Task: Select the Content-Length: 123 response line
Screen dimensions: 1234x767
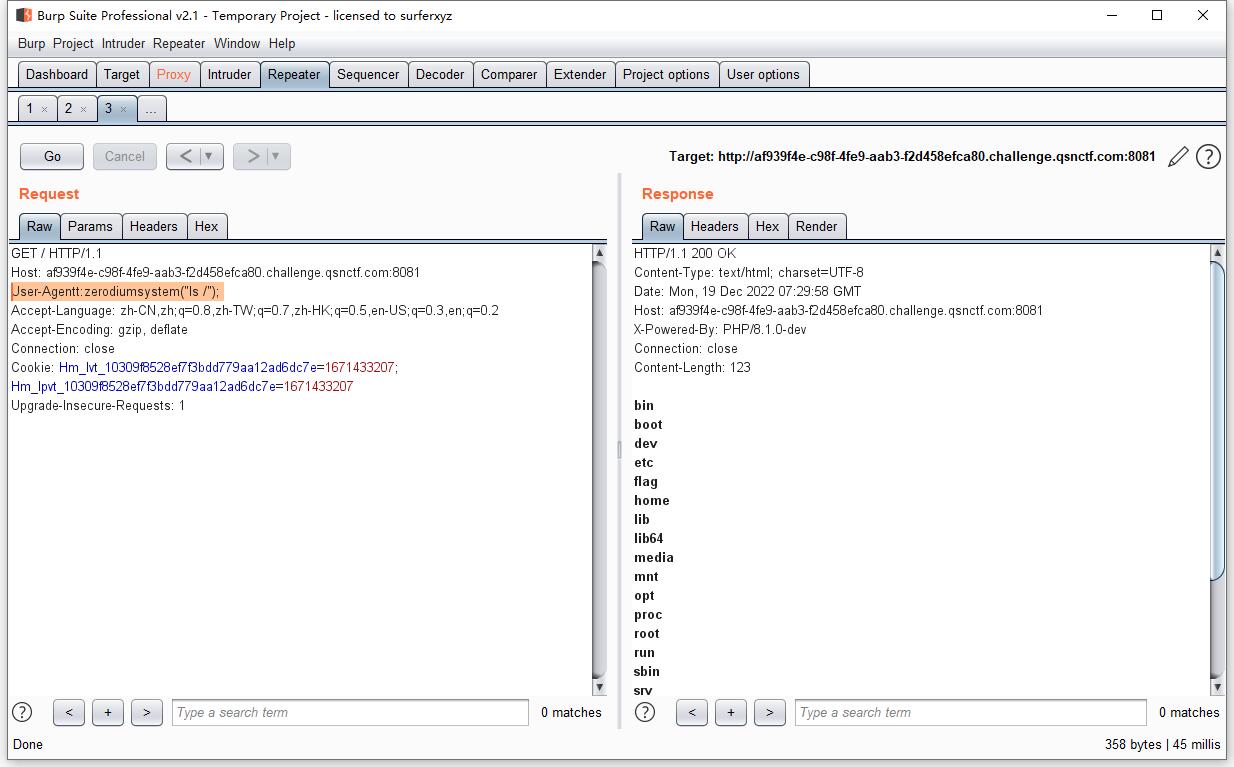Action: tap(692, 367)
